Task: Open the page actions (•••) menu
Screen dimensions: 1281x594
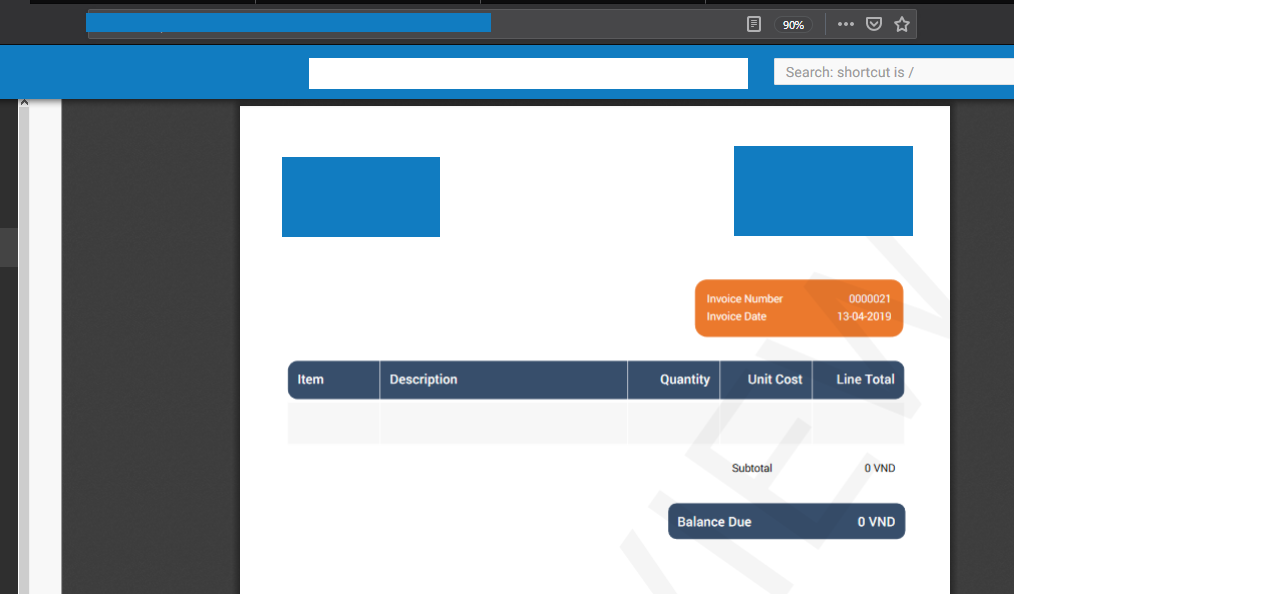Action: click(x=845, y=23)
